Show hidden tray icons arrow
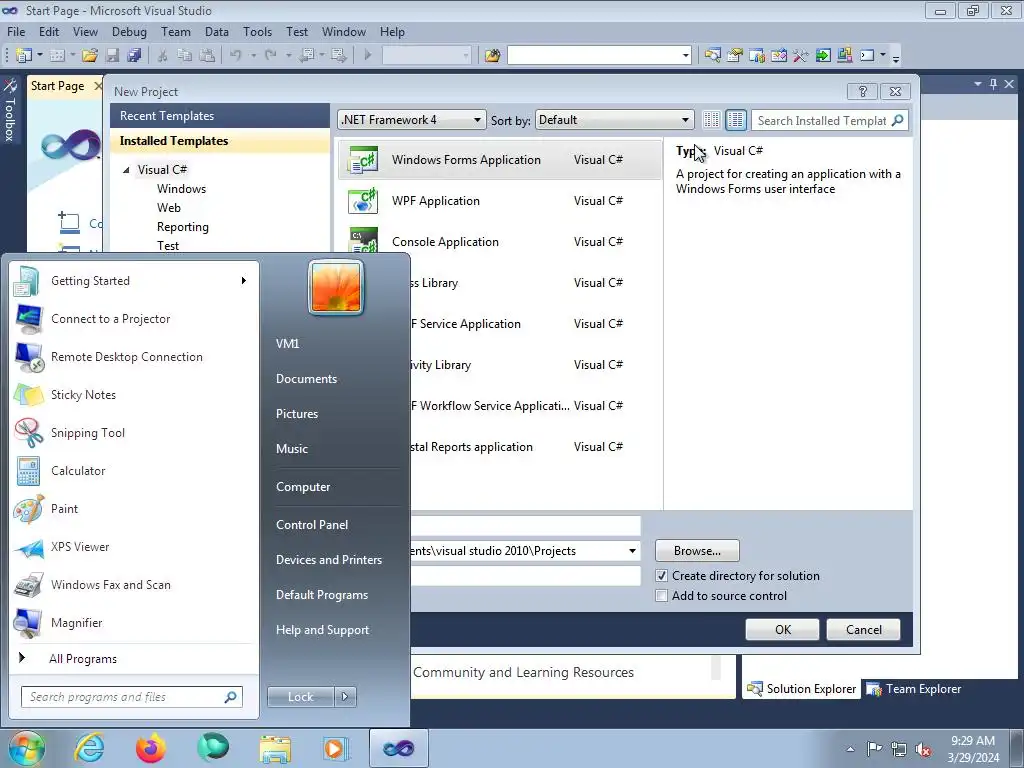The image size is (1024, 768). [x=850, y=749]
